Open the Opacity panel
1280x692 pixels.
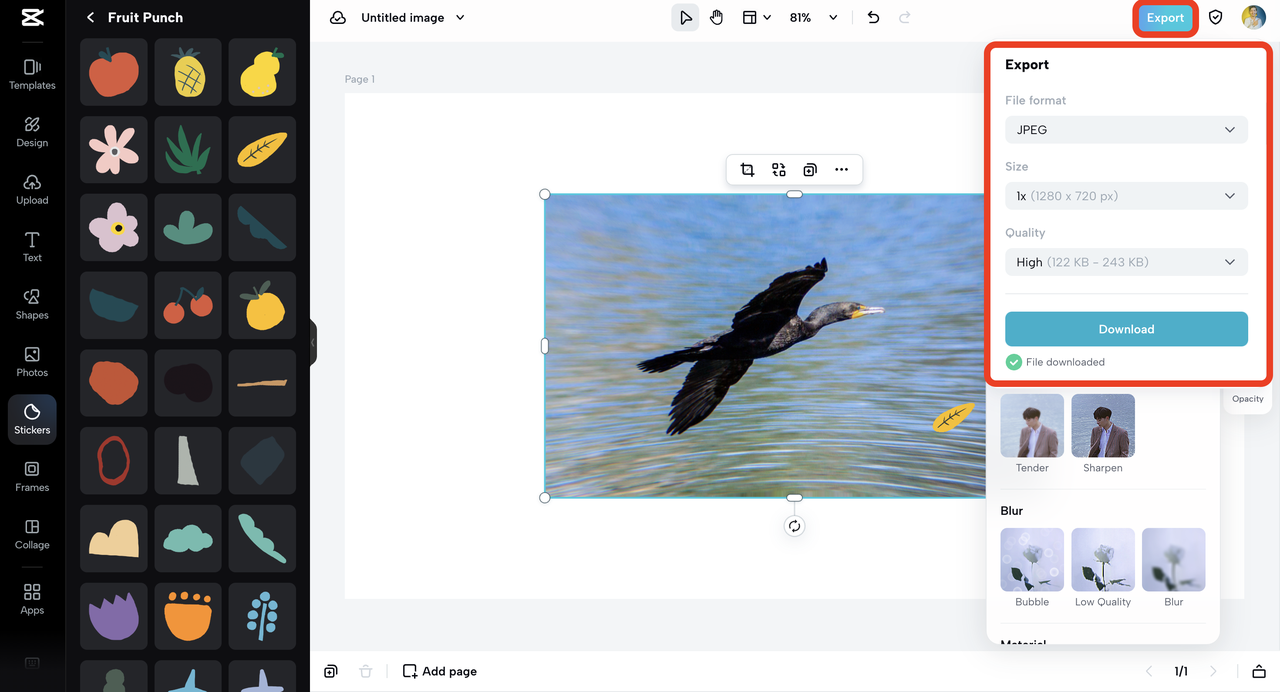pos(1248,398)
